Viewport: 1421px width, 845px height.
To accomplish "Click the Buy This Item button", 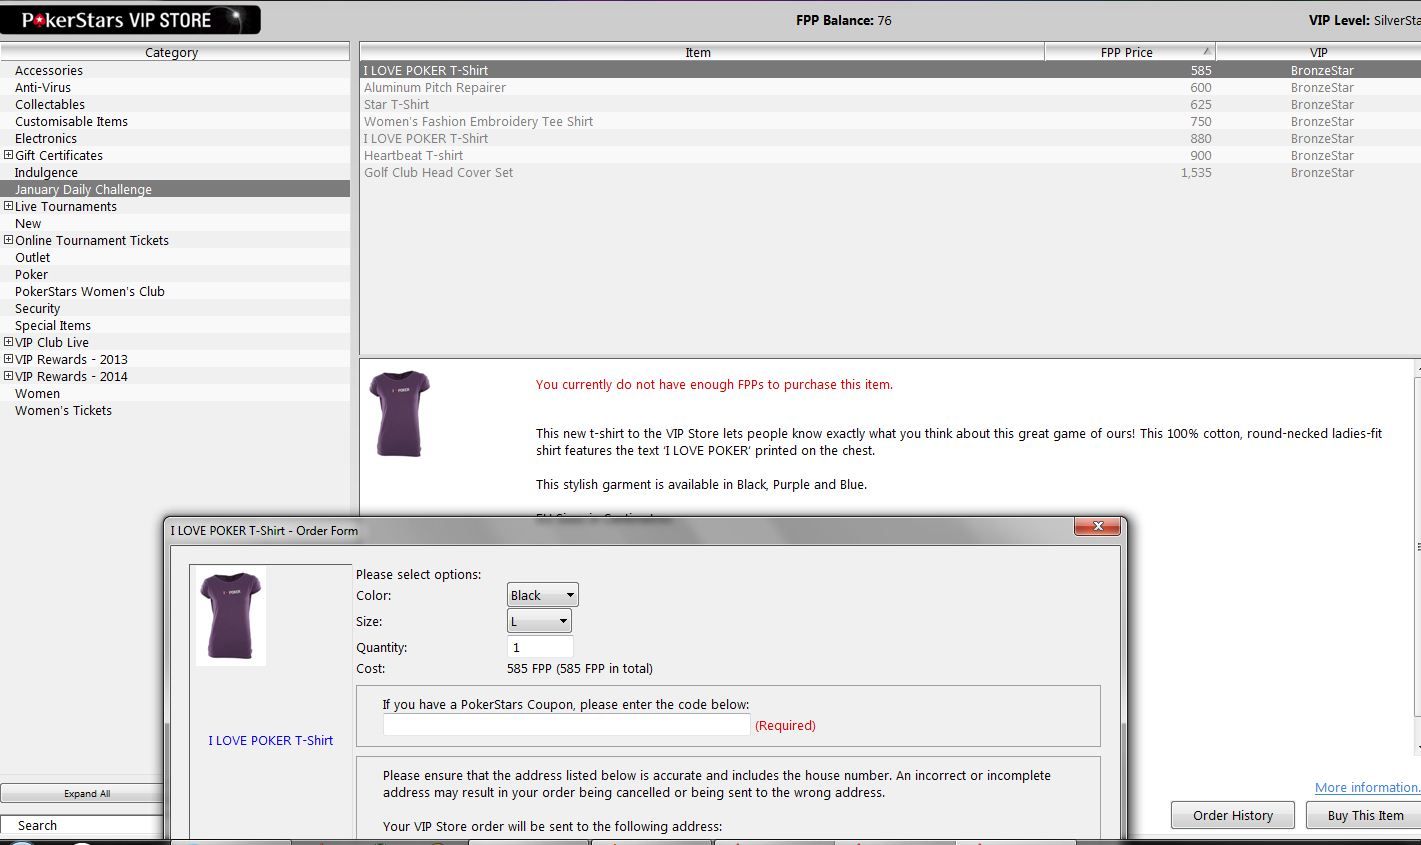I will pyautogui.click(x=1364, y=815).
